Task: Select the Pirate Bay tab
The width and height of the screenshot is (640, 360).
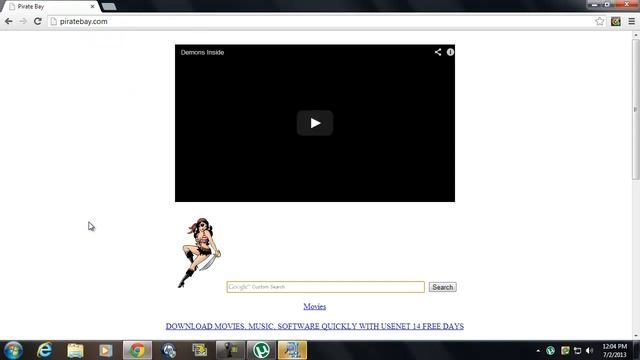Action: pos(49,7)
